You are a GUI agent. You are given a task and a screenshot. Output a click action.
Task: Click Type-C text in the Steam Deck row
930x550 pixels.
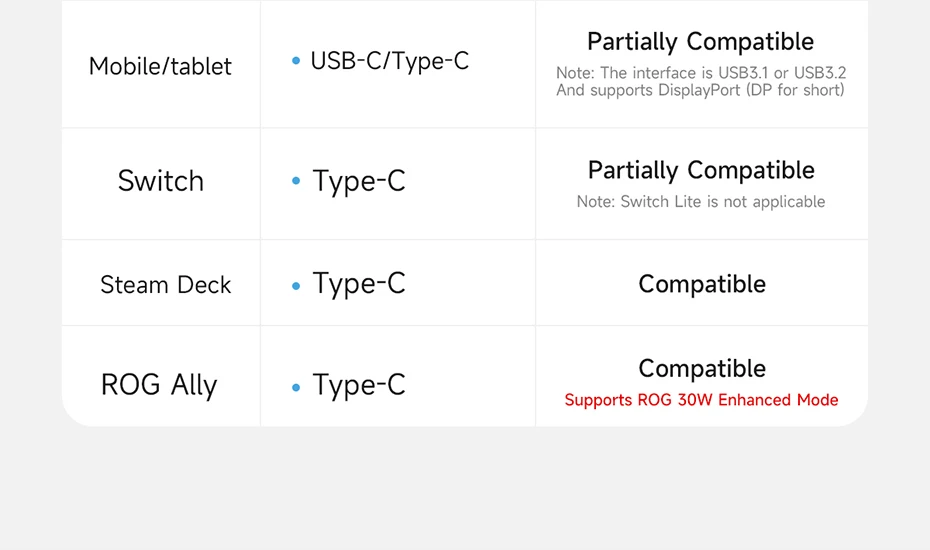point(359,284)
